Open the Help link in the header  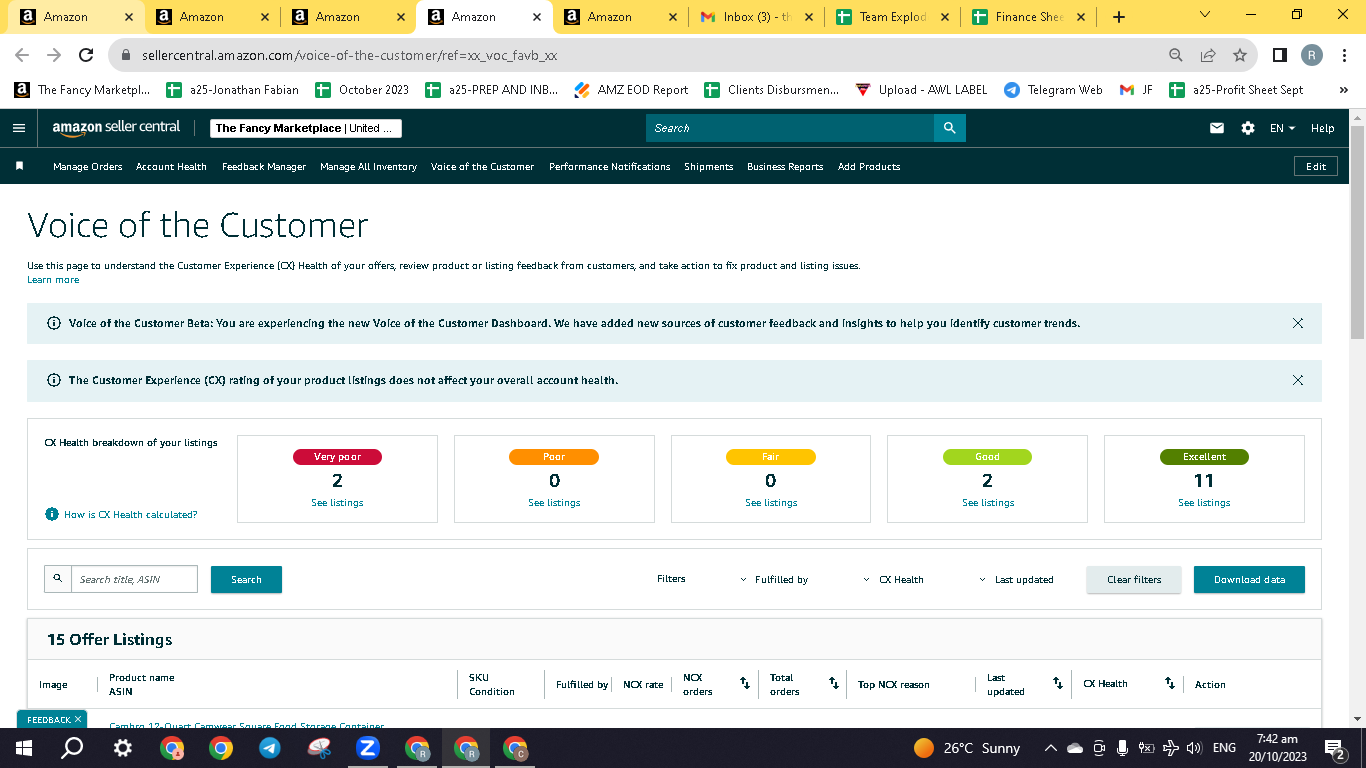click(1322, 128)
